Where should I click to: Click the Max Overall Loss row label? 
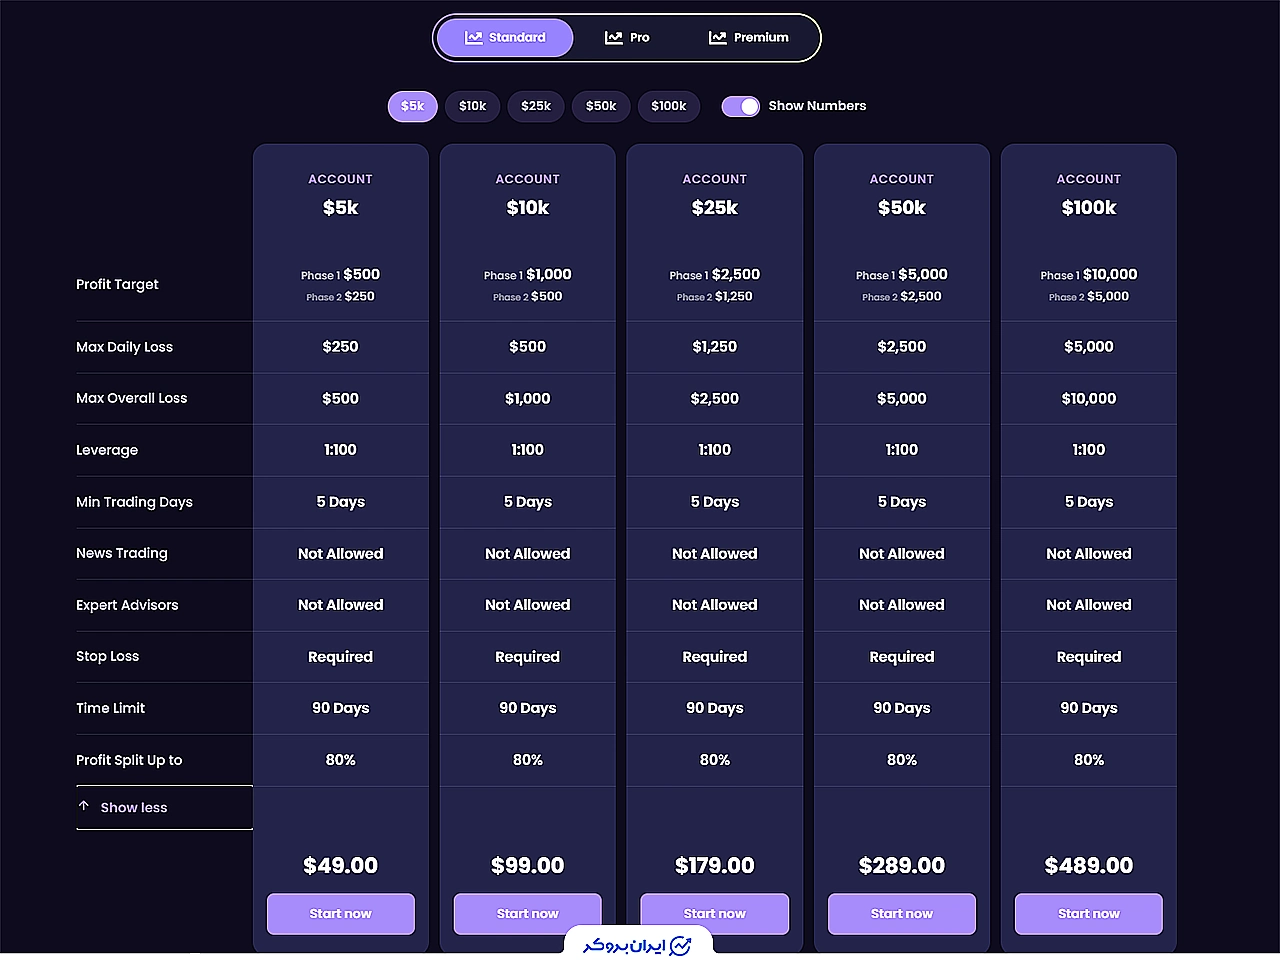tap(131, 398)
